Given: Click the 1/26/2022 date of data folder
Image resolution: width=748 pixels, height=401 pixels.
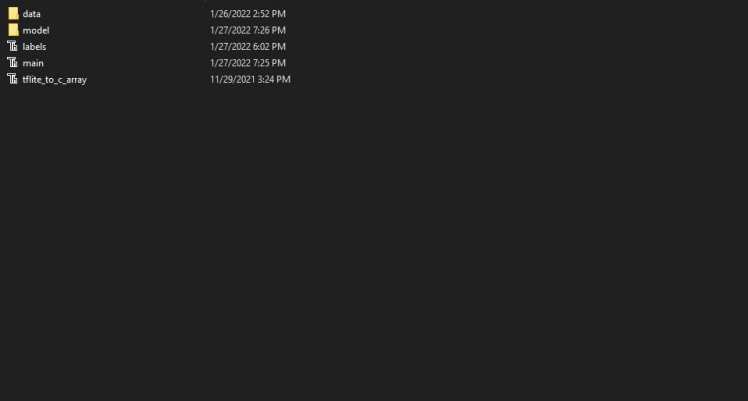Looking at the screenshot, I should [230, 14].
